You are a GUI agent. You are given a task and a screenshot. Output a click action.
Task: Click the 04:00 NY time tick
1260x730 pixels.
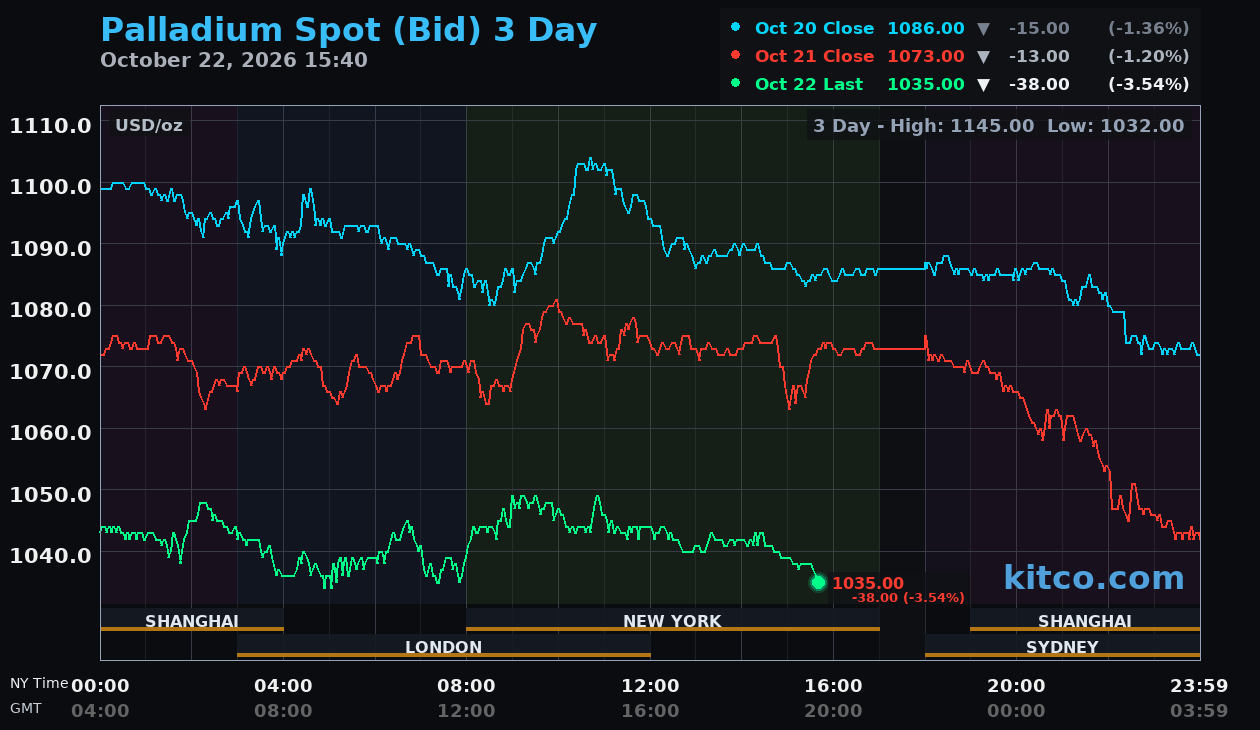click(283, 686)
